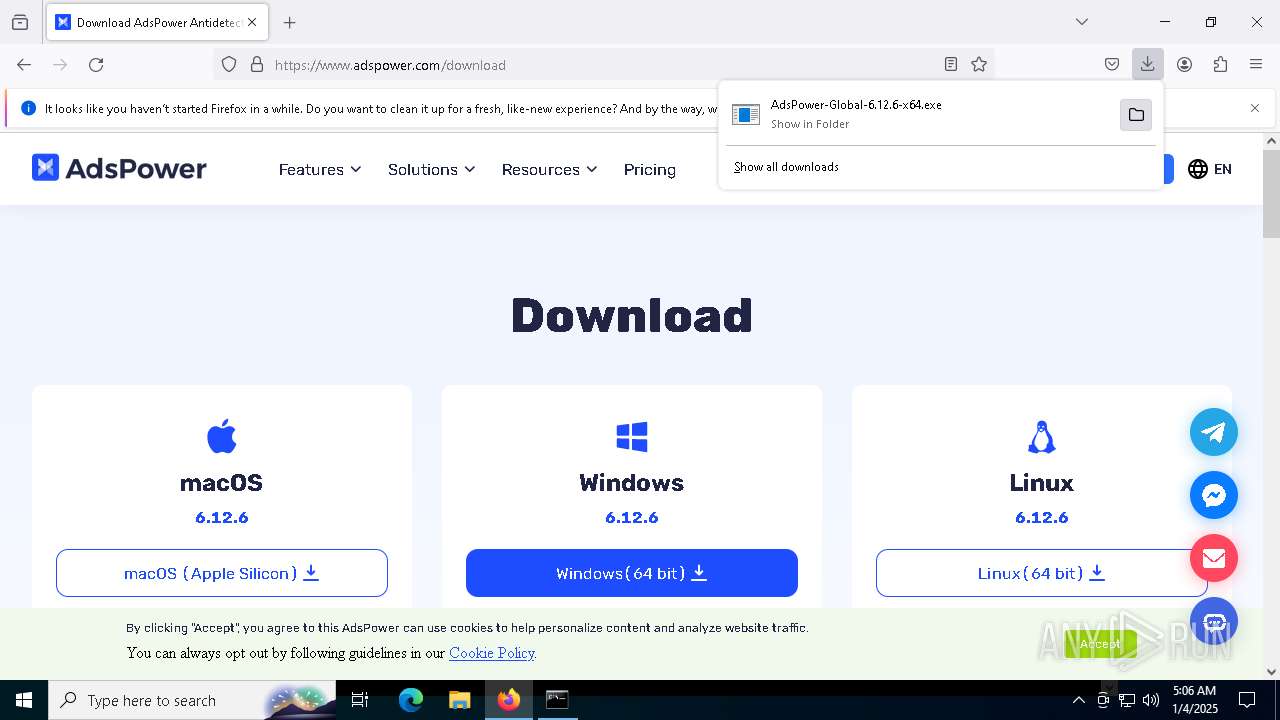Download macOS (Apple Silicon) installer
1280x720 pixels.
222,573
